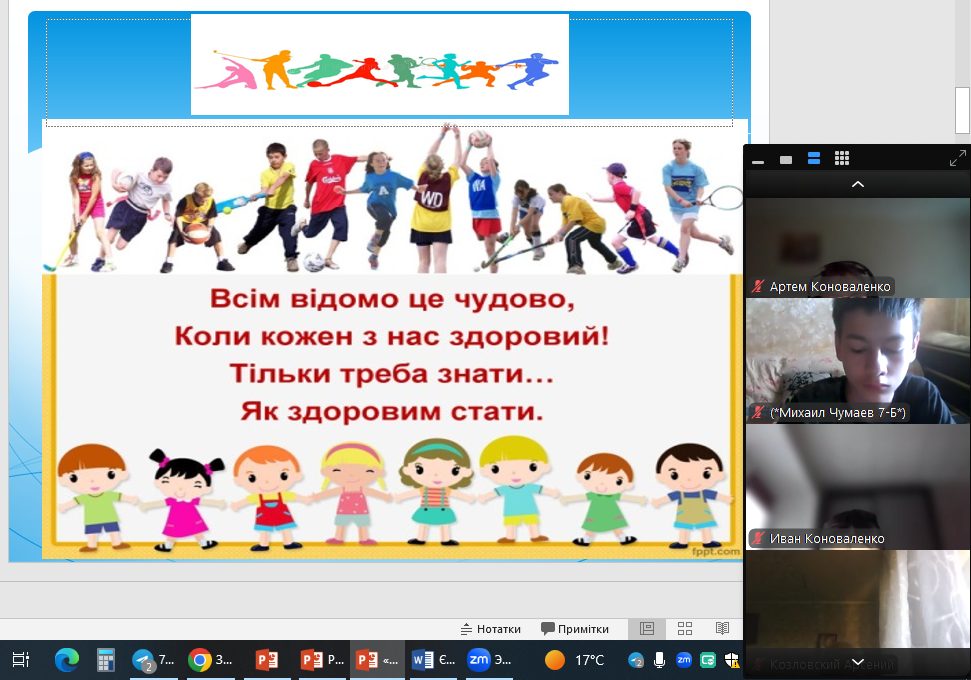Viewport: 971px width, 680px height.
Task: Open Windows Task View from the taskbar
Action: (20, 660)
